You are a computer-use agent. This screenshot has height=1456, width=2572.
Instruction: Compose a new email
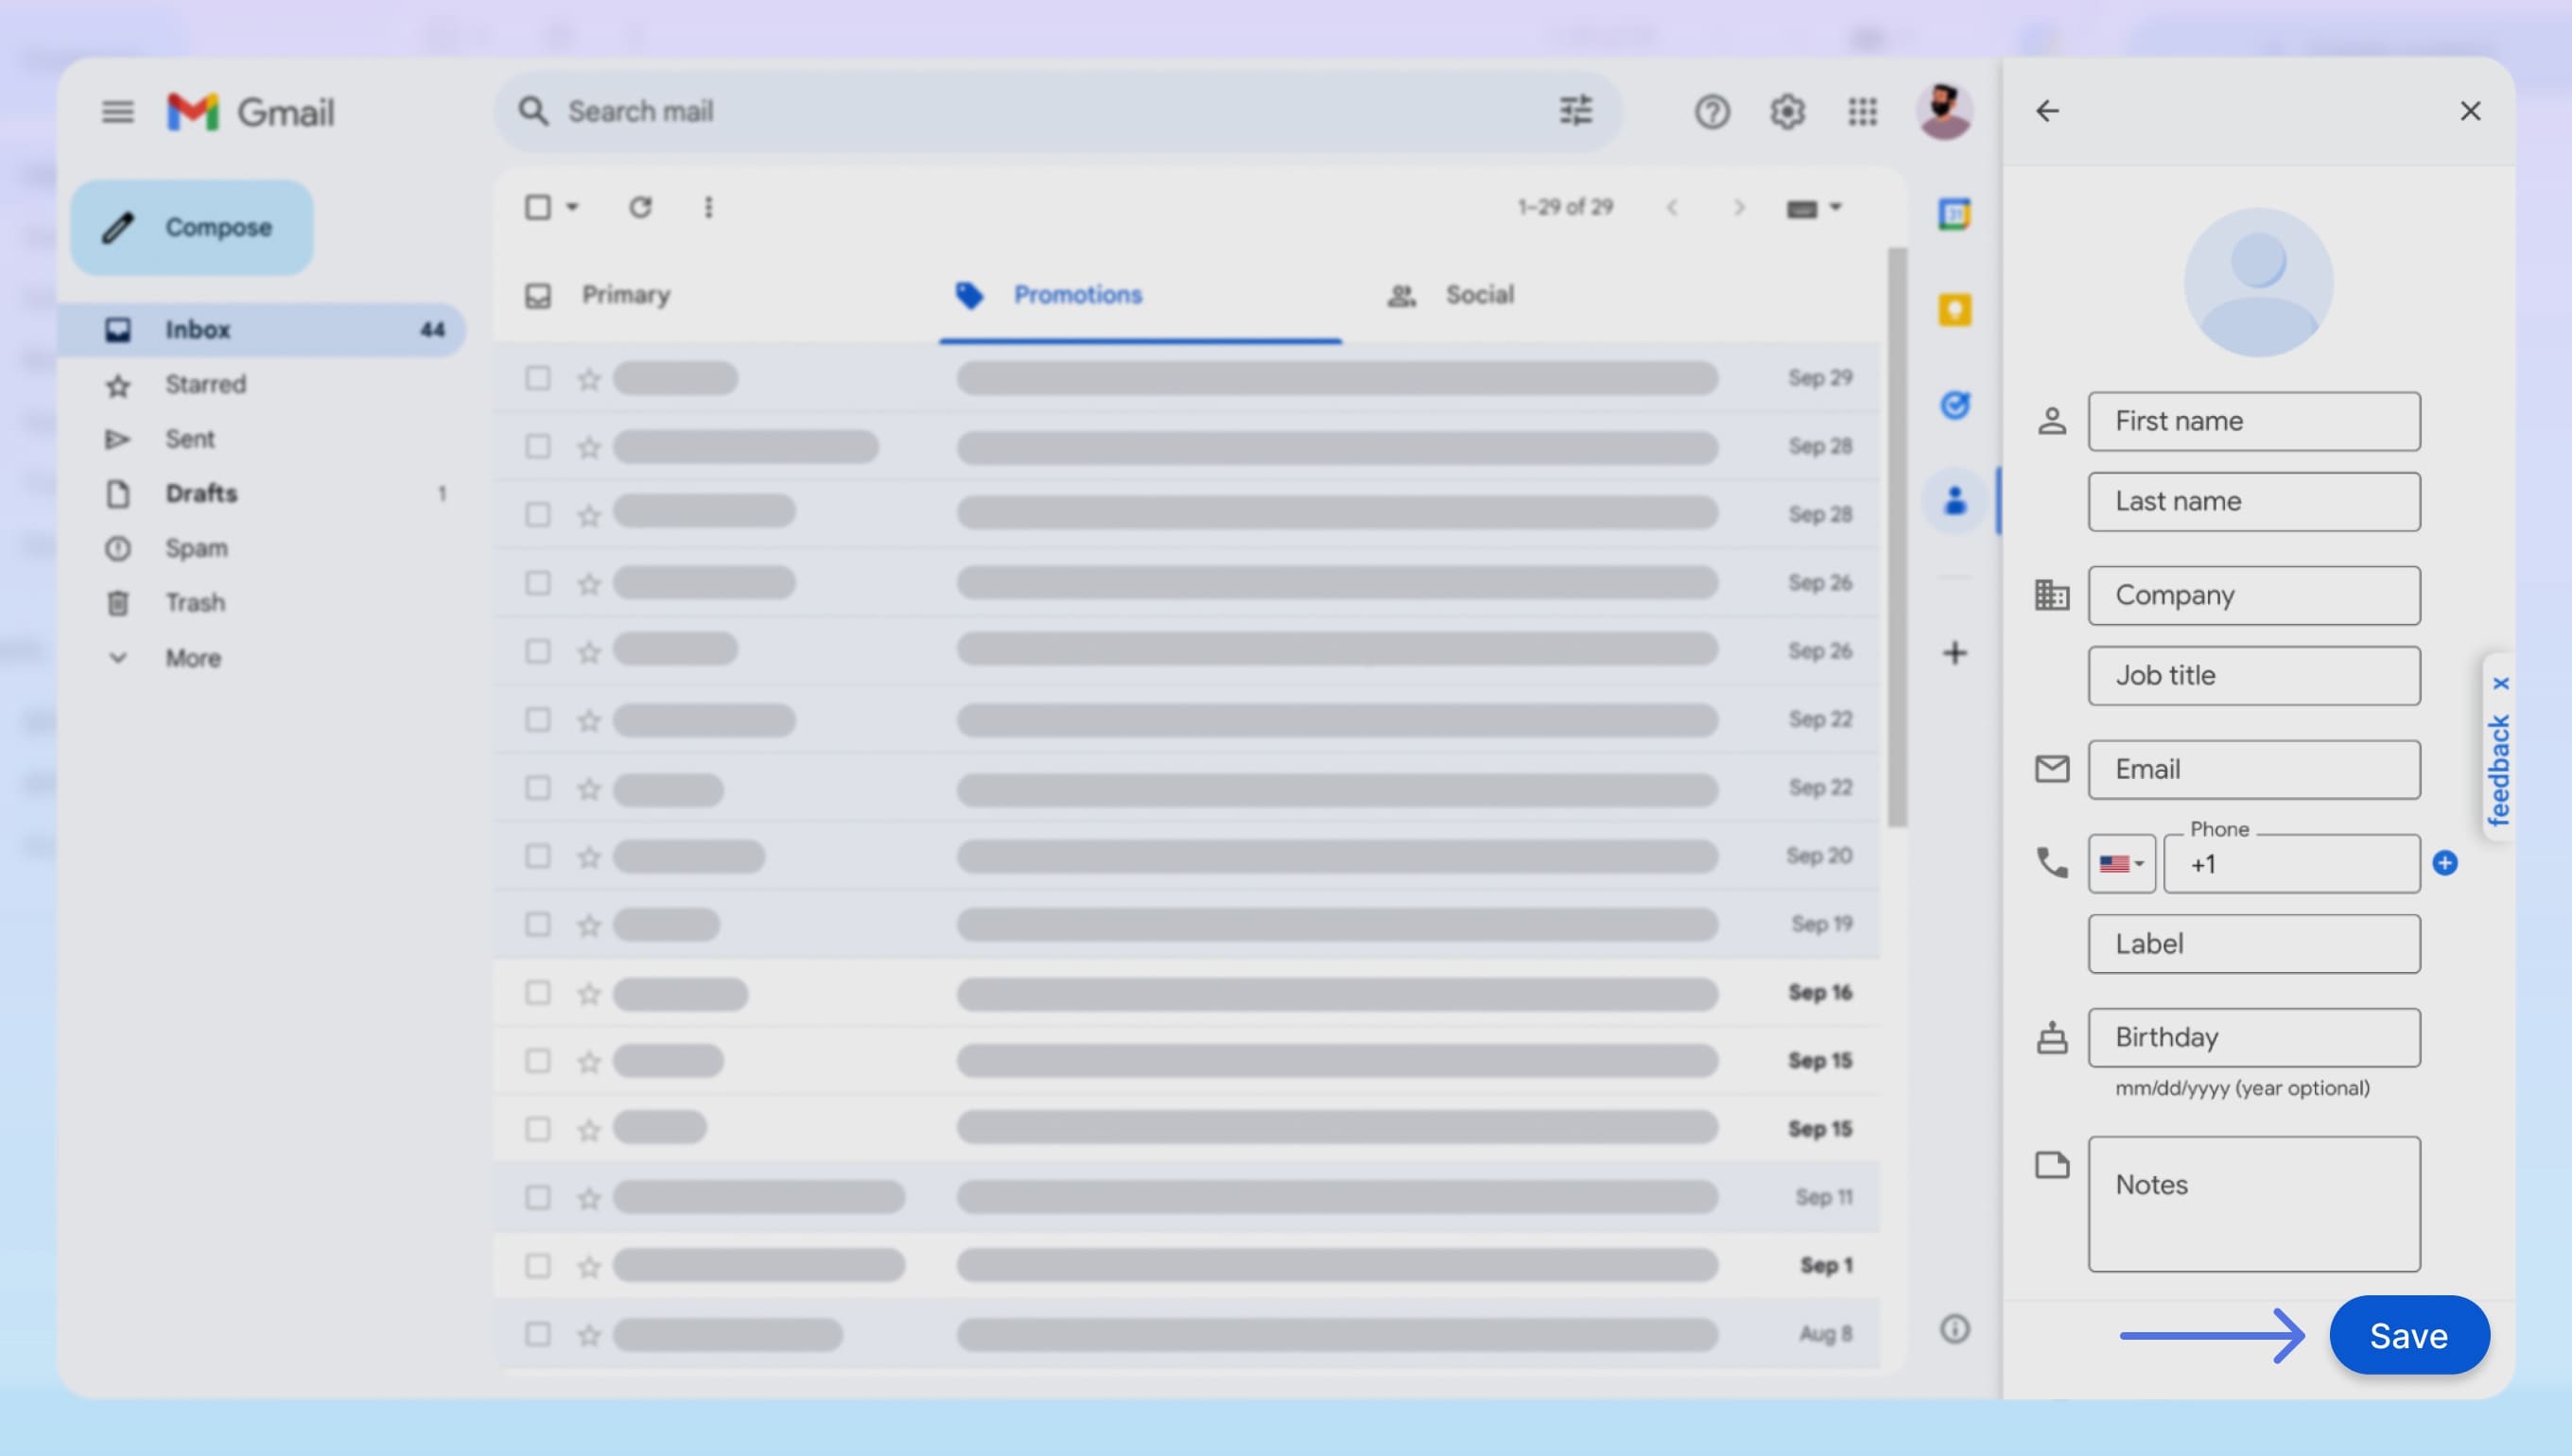(x=191, y=227)
